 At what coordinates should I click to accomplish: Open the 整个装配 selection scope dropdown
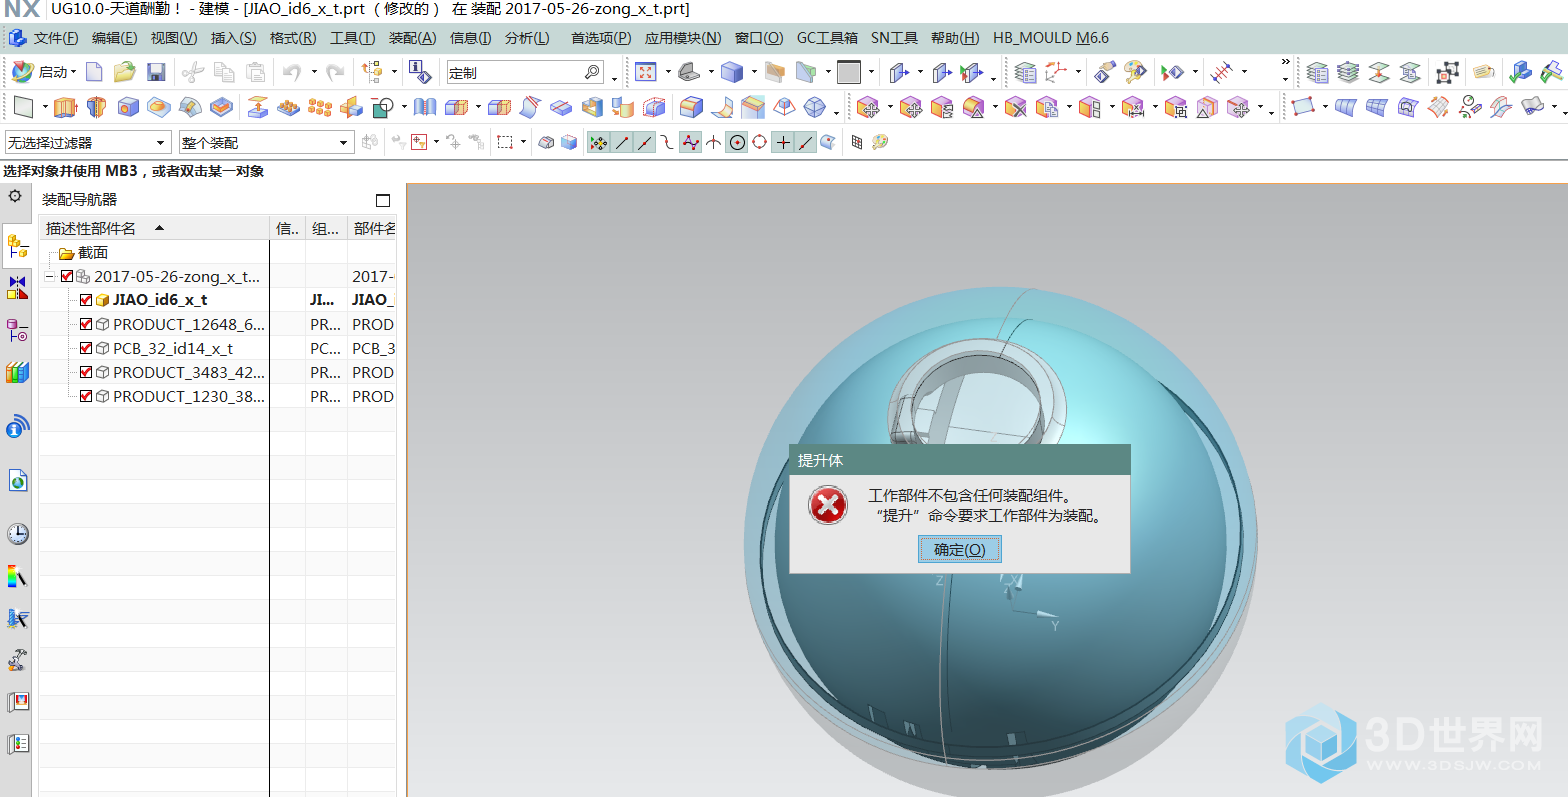(266, 143)
